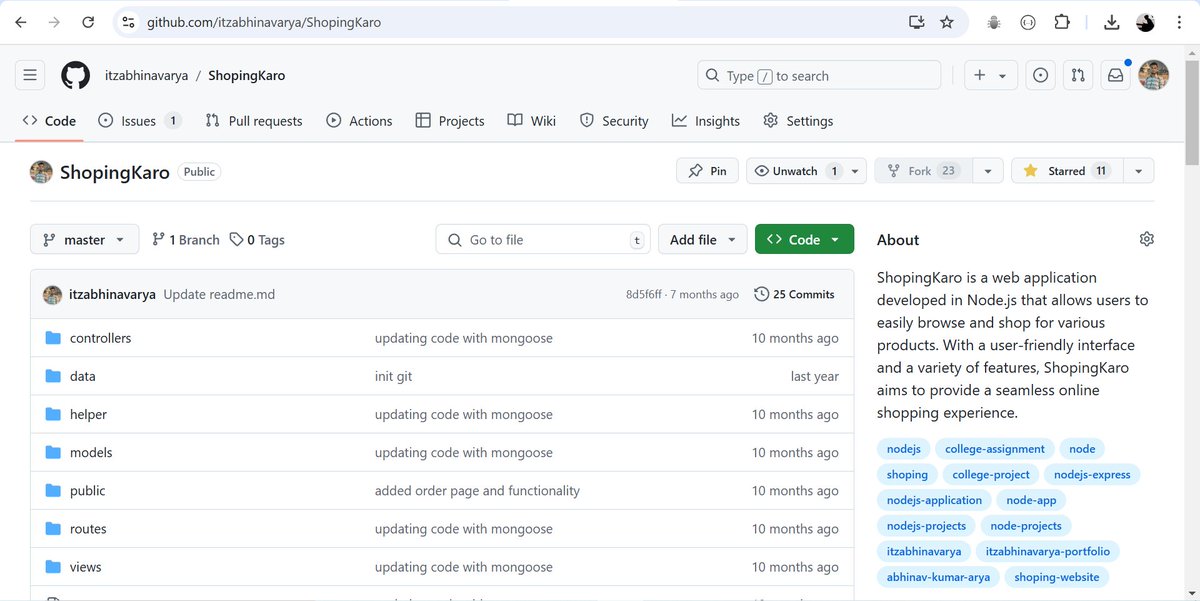
Task: Switch to the Projects tab
Action: (450, 121)
